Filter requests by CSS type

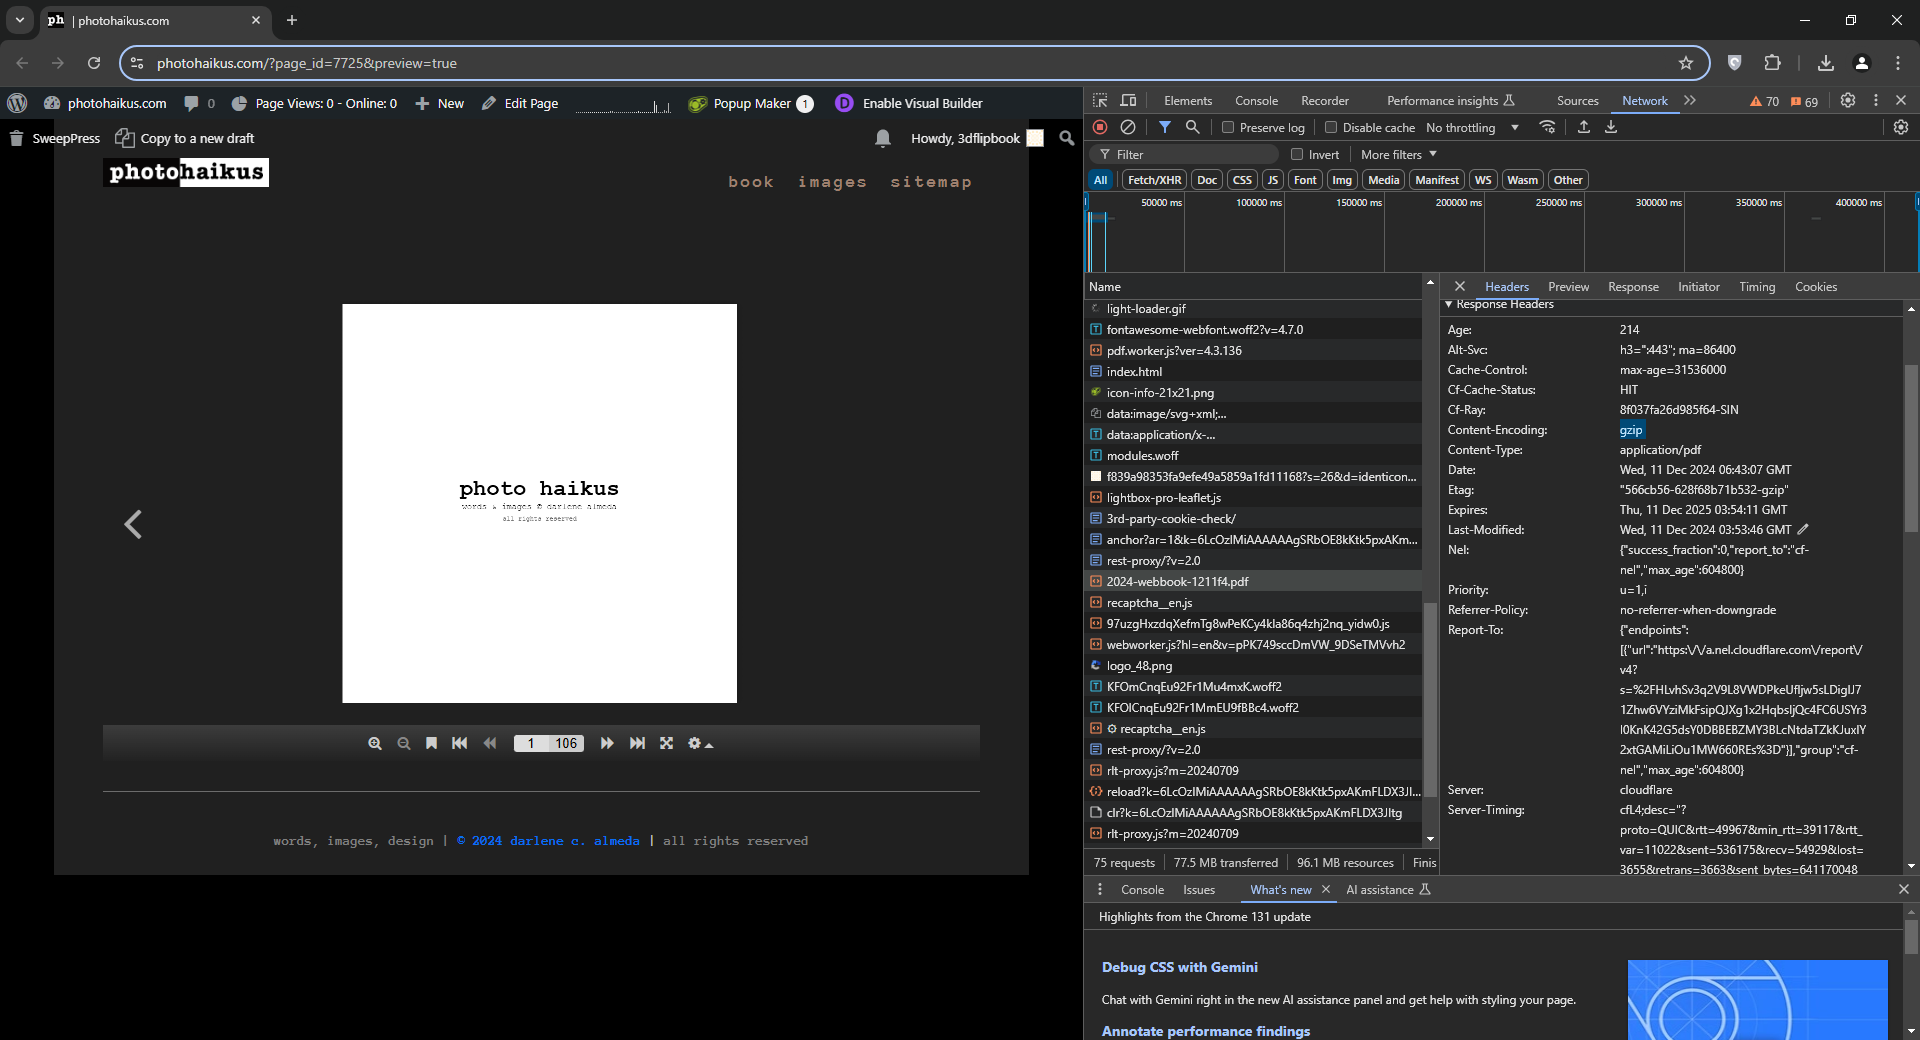click(1242, 180)
